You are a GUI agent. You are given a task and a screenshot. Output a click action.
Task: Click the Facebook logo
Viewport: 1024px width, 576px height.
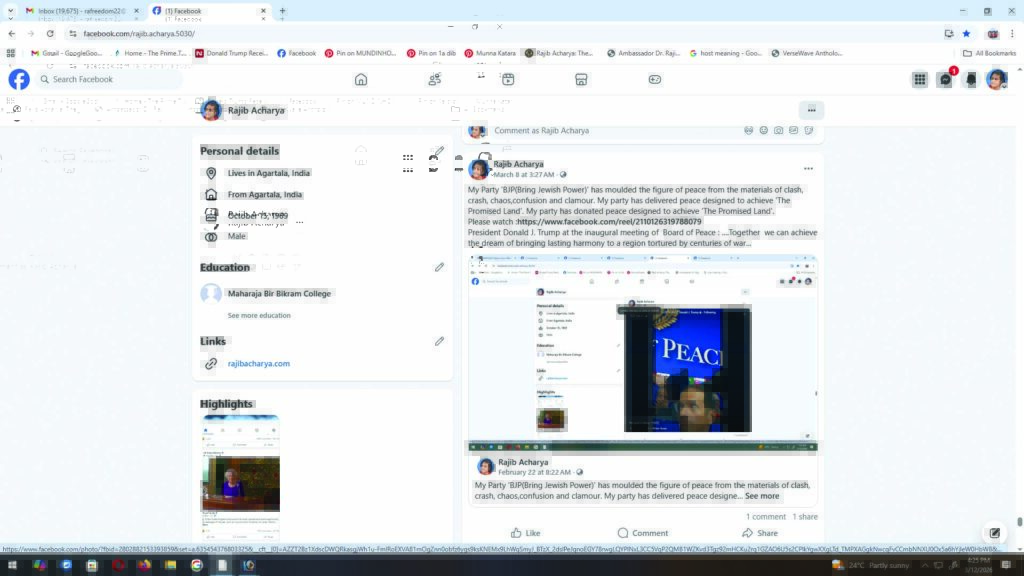pyautogui.click(x=19, y=80)
